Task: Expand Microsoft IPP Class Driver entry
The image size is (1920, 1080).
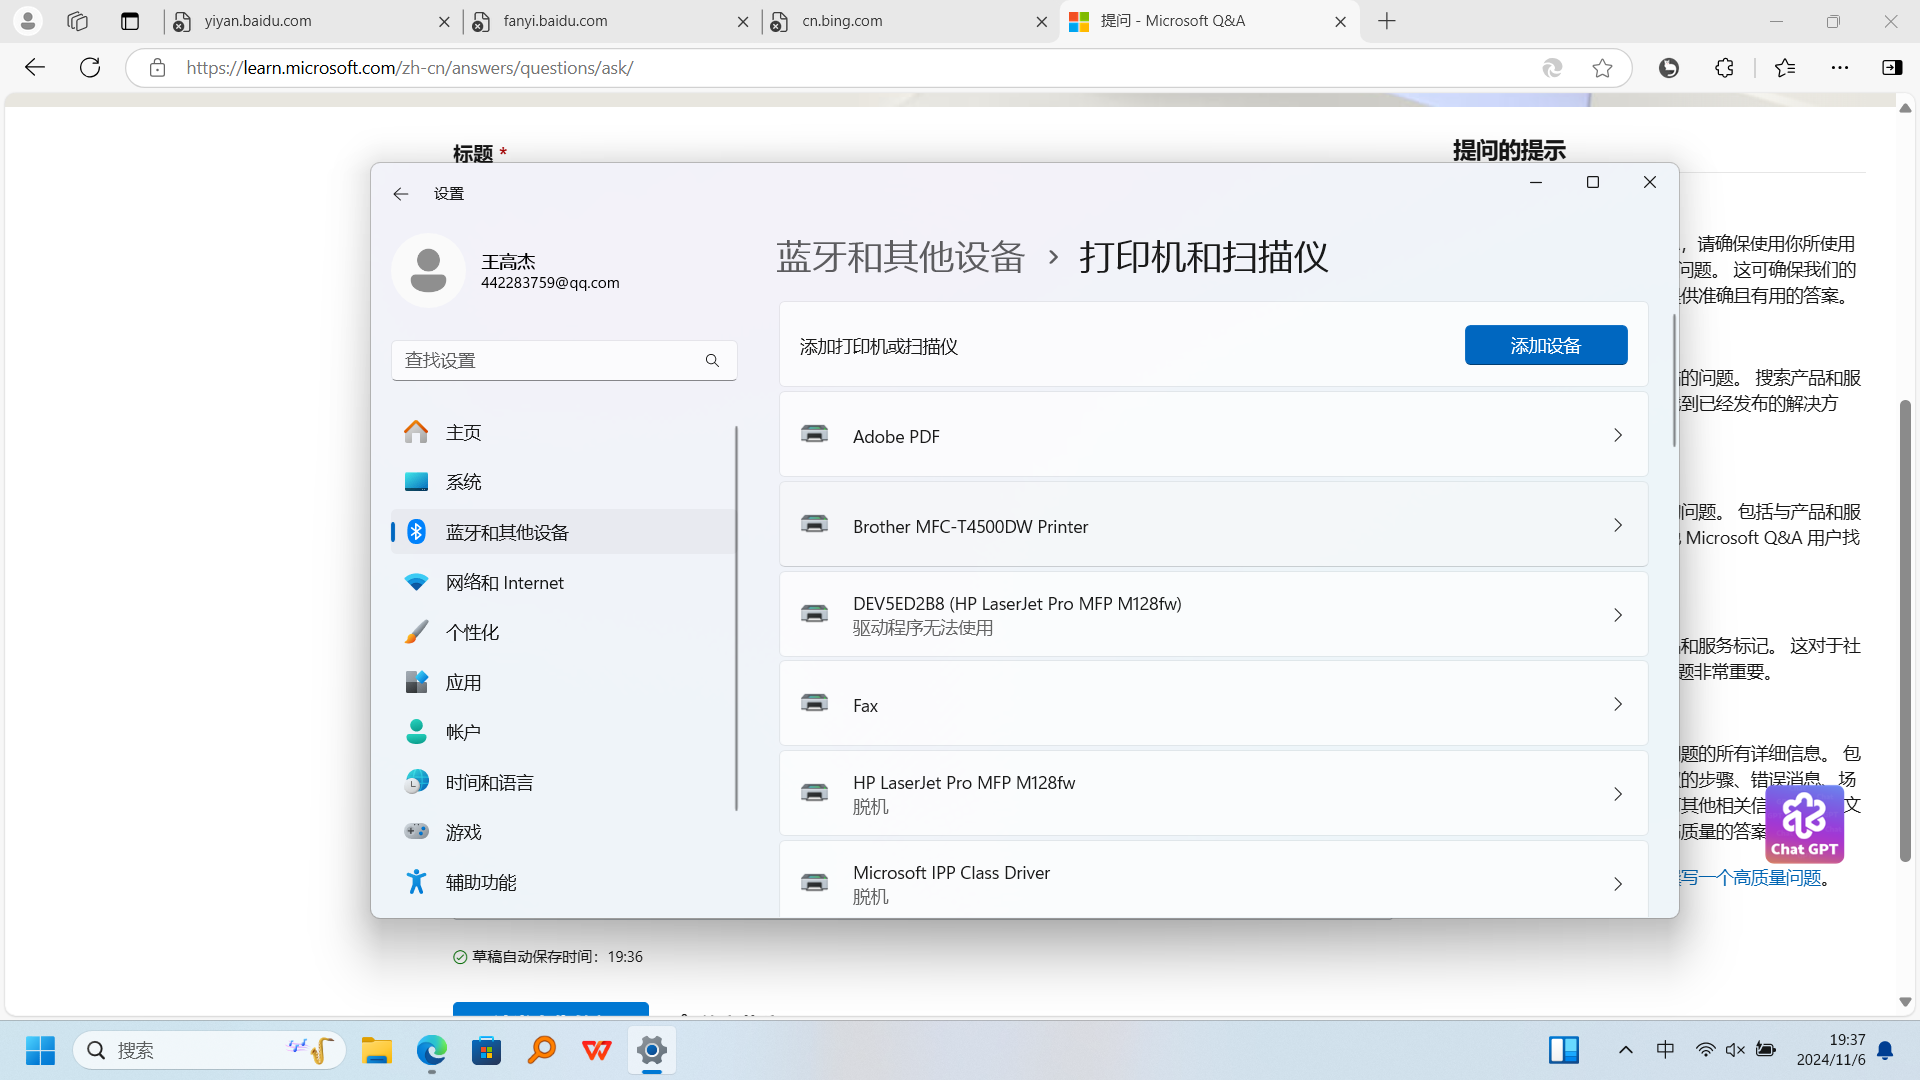Action: [x=1213, y=880]
